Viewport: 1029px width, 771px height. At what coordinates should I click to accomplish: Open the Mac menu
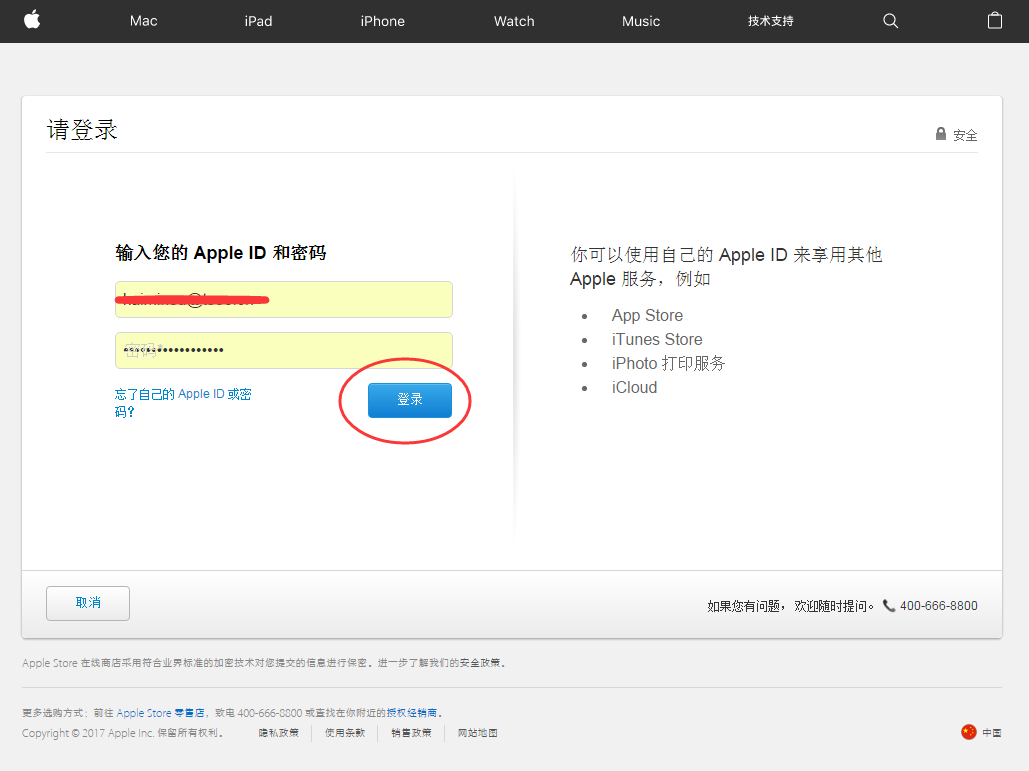click(x=143, y=21)
